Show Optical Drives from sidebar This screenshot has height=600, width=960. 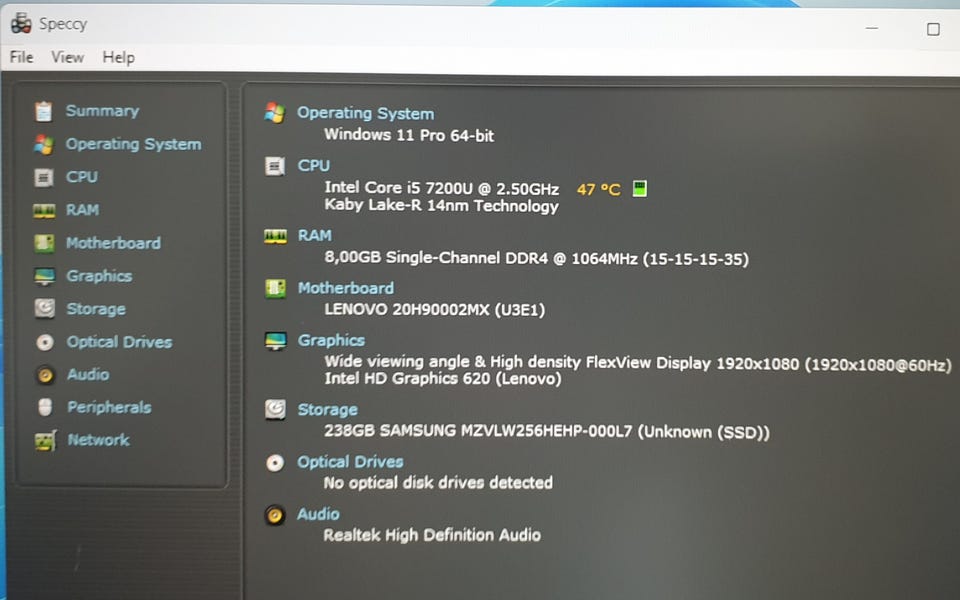[x=119, y=342]
